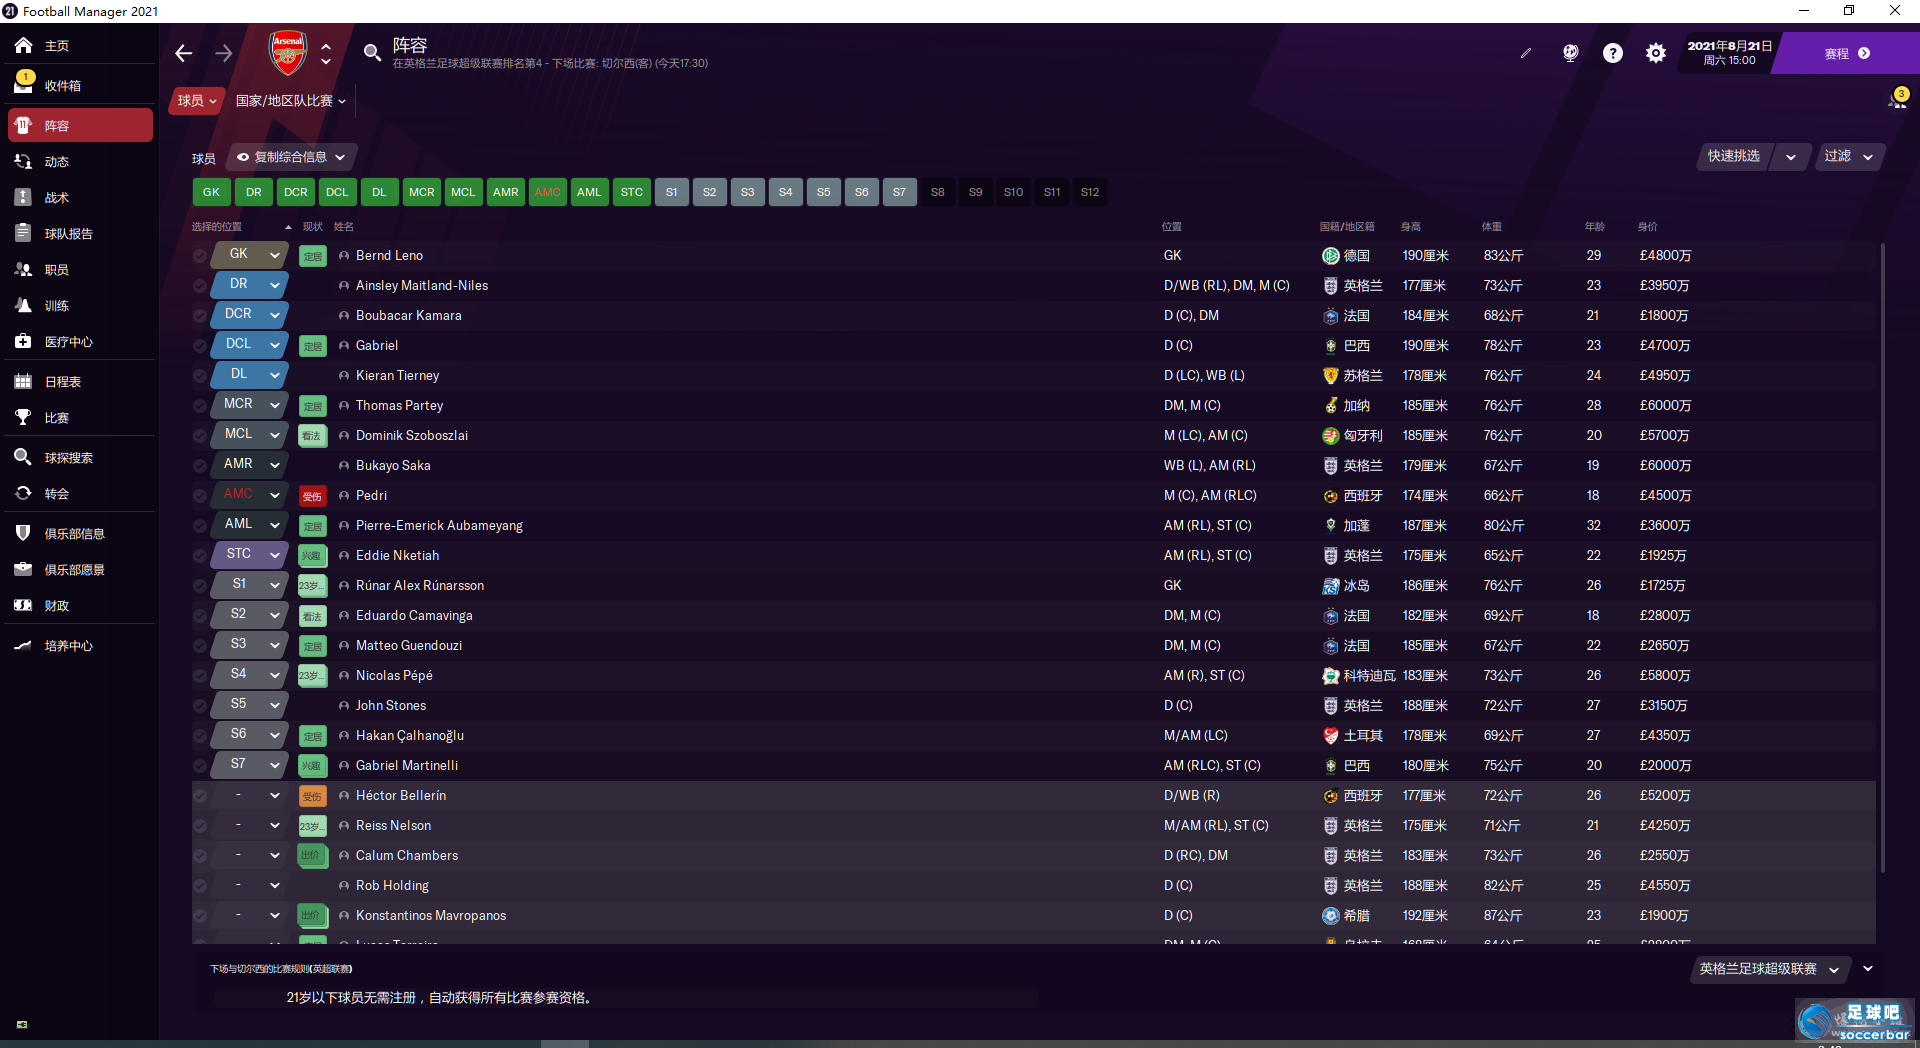Open the Dynamics (动态) sidebar icon
Screen dimensions: 1920x1048
coord(23,161)
